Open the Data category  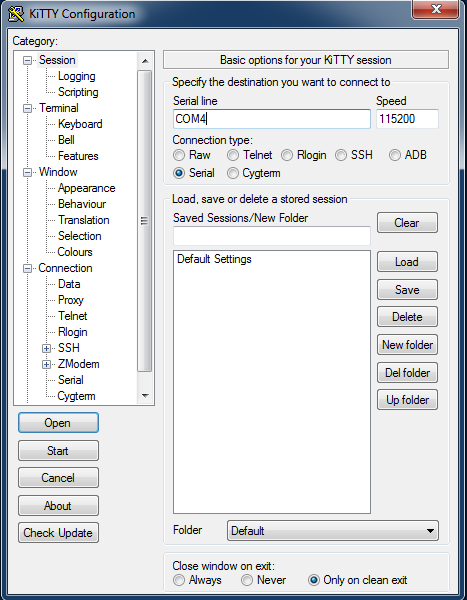pos(69,284)
